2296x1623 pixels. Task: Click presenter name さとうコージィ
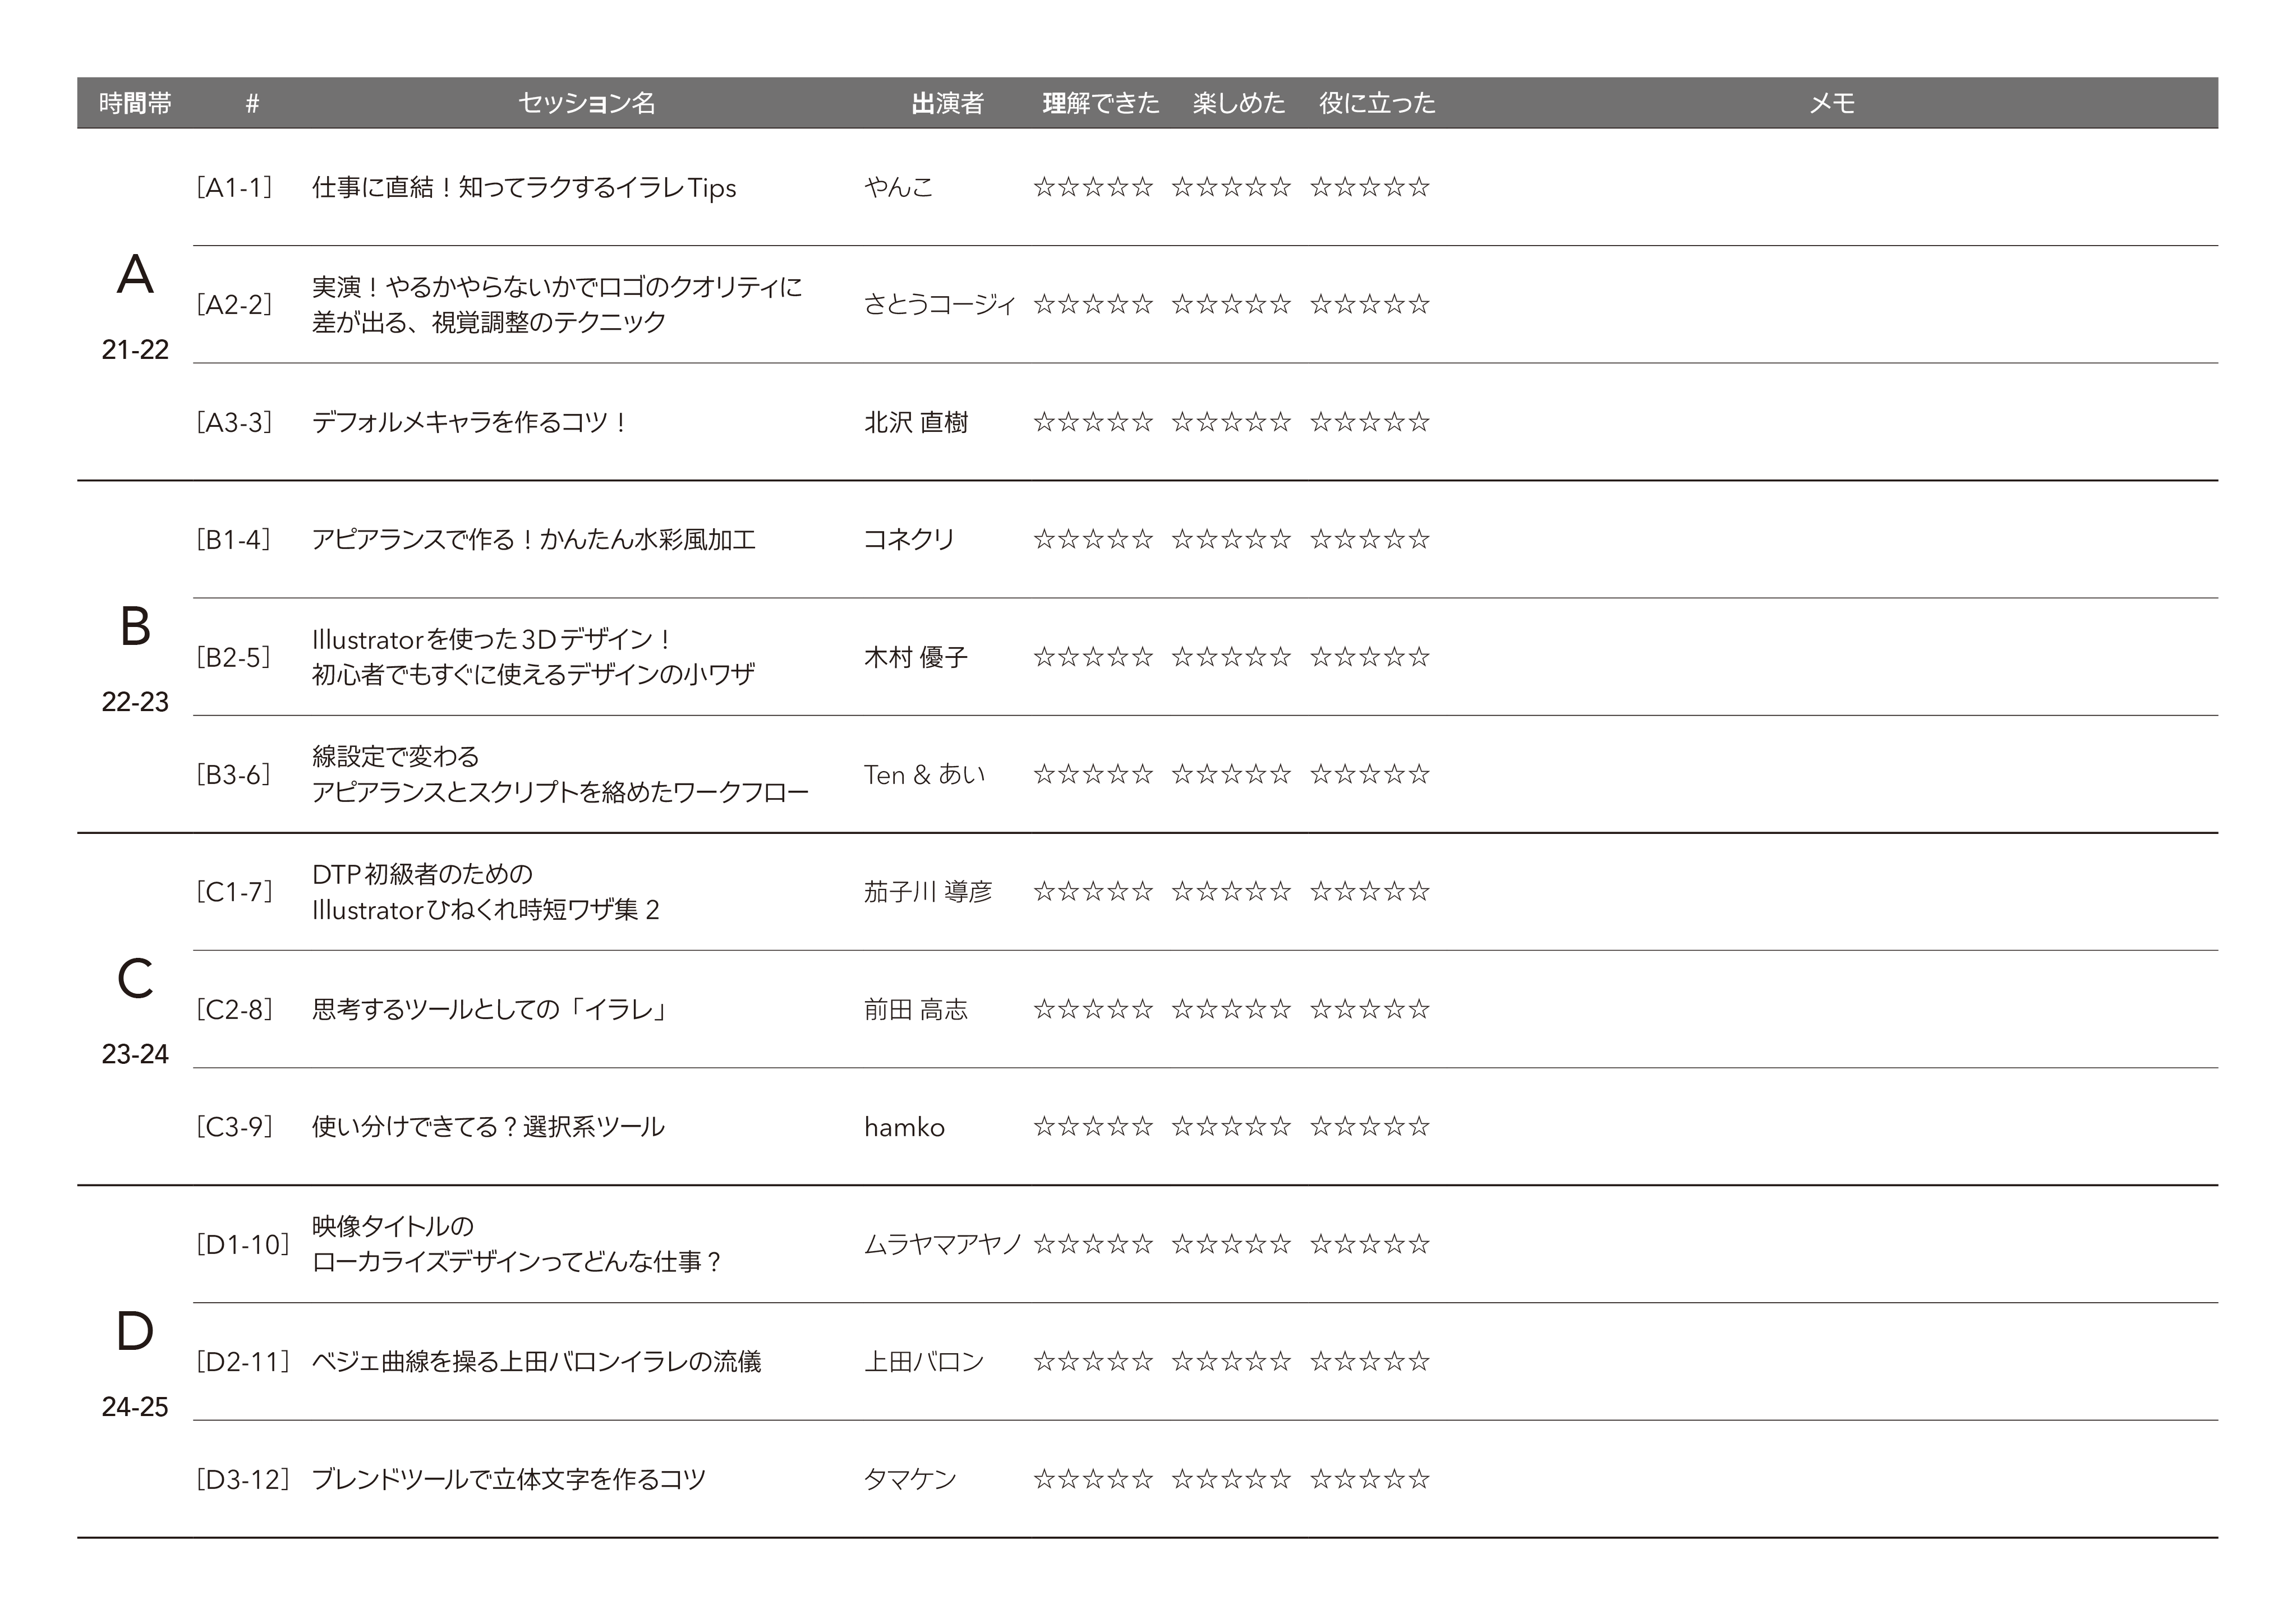(939, 304)
